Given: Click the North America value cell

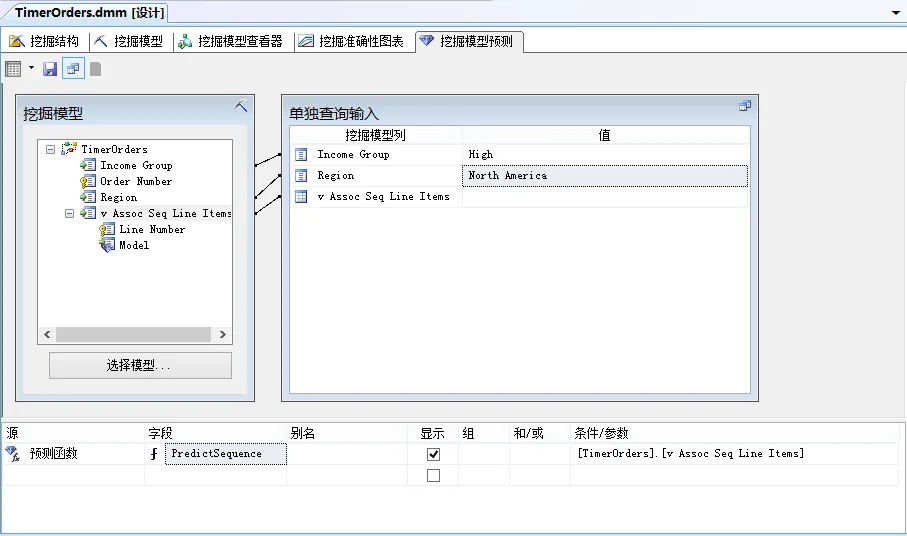Looking at the screenshot, I should coord(605,176).
